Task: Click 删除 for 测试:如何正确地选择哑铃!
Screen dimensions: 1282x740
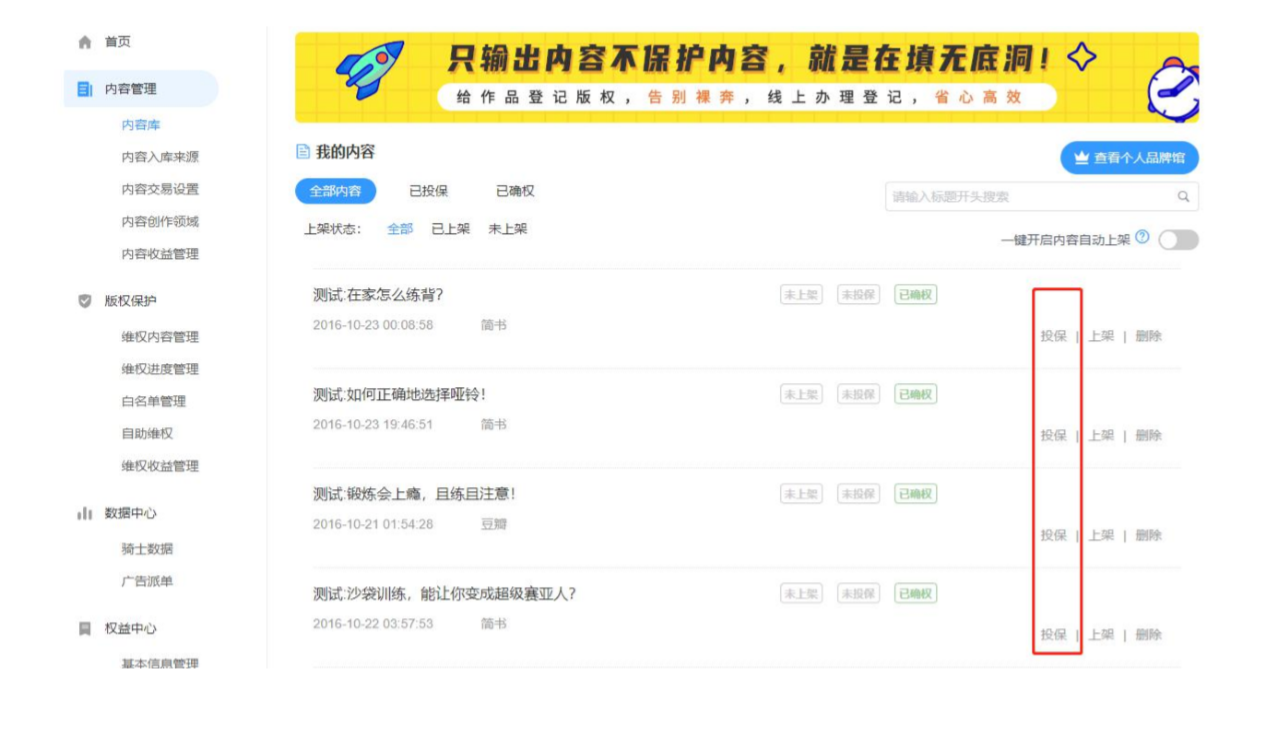Action: 1148,436
